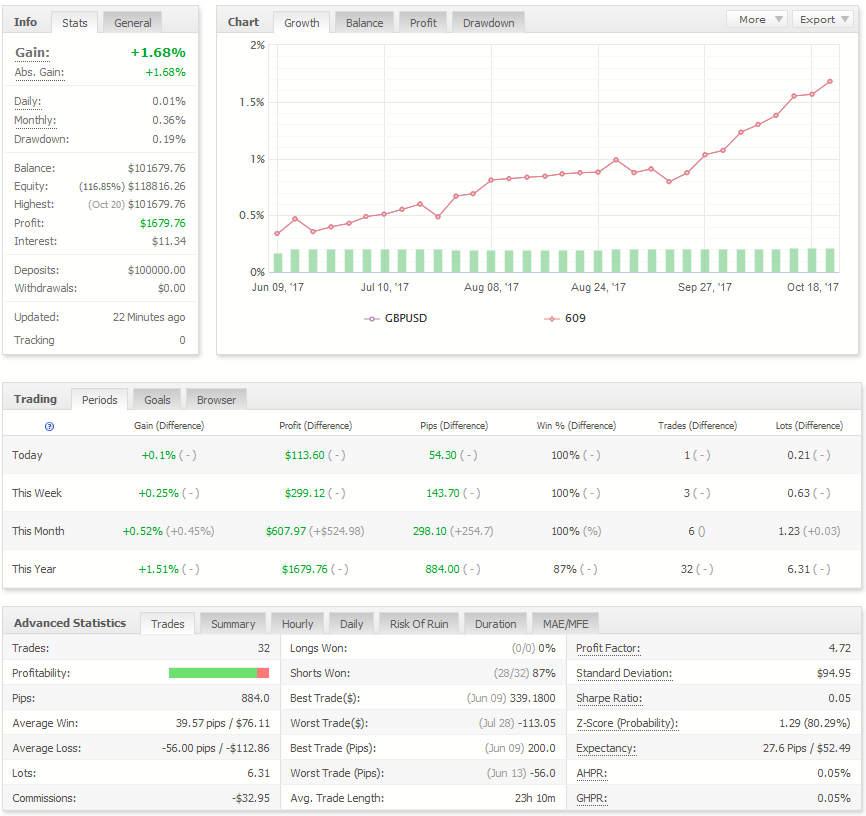
Task: Click the first green bar at Jun 09
Action: [x=278, y=262]
